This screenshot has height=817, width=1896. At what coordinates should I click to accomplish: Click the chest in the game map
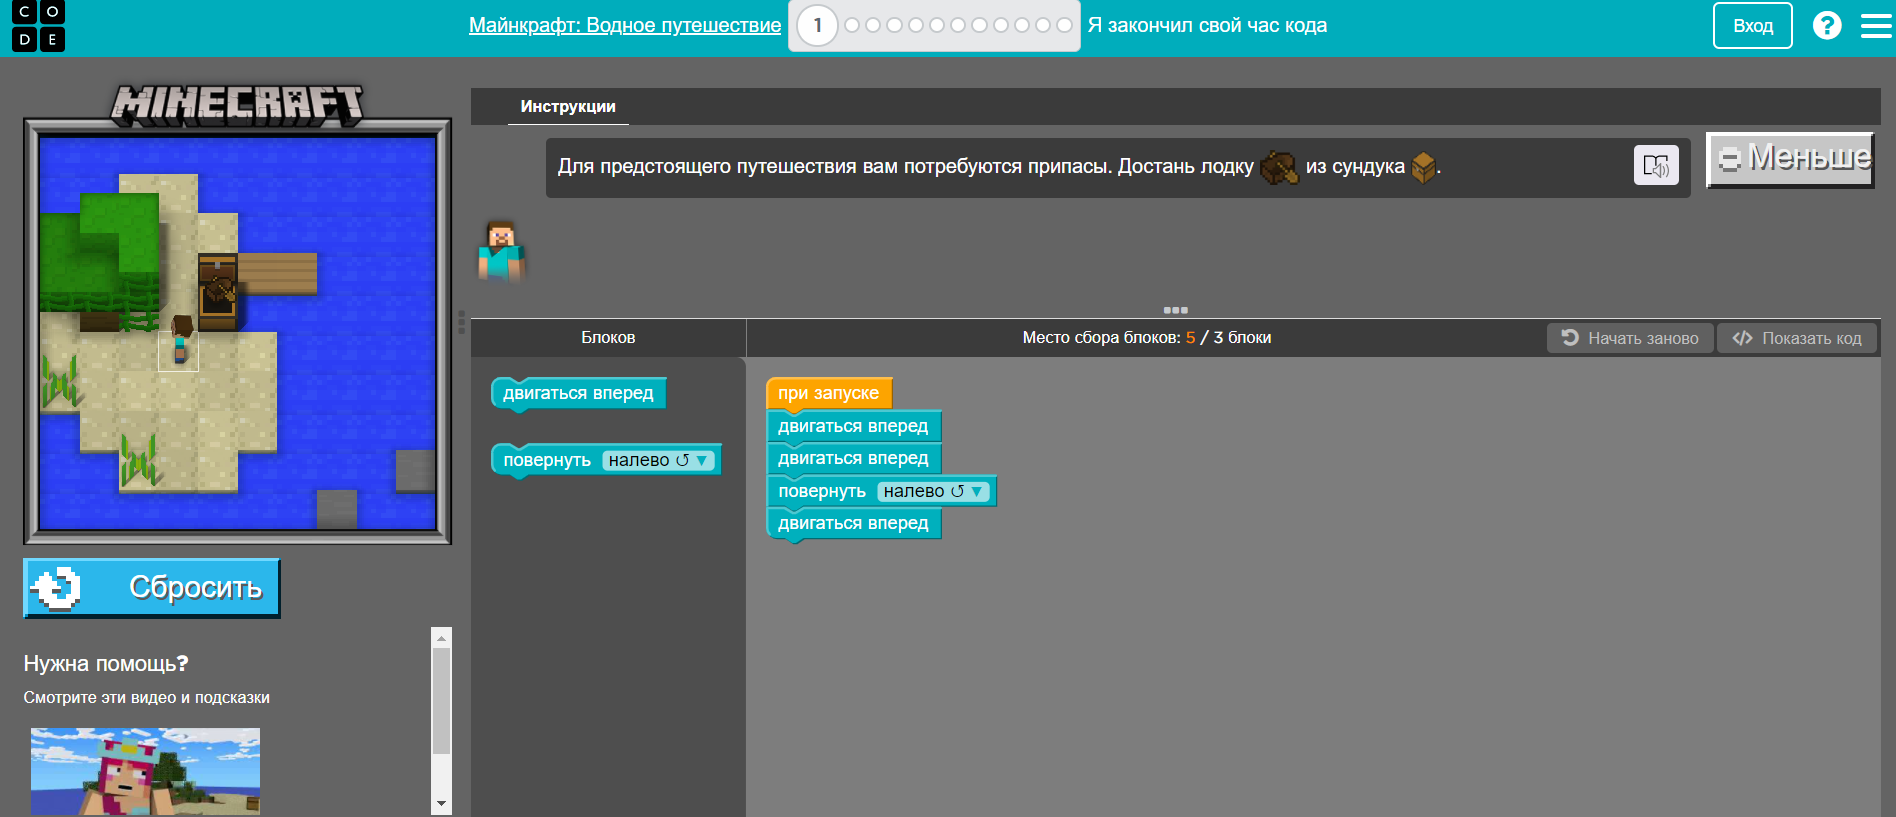point(218,290)
